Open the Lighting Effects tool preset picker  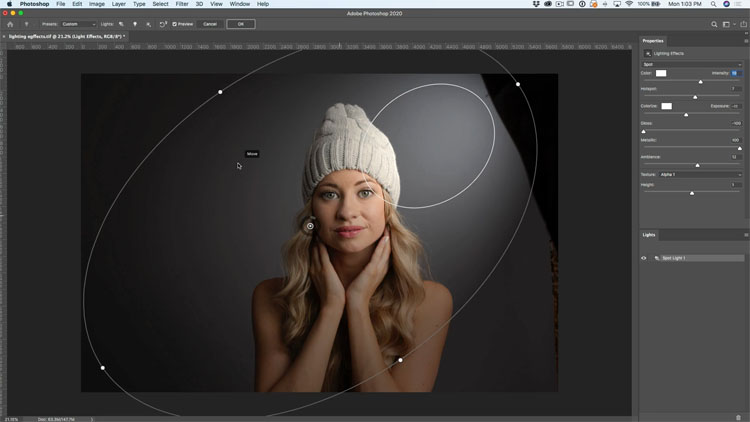coord(26,24)
